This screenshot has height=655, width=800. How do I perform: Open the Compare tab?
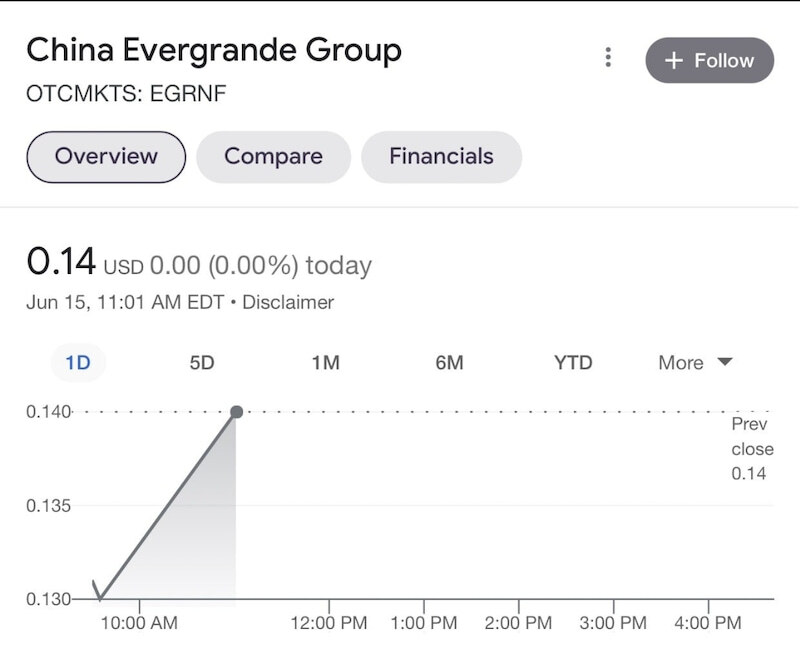pyautogui.click(x=273, y=157)
